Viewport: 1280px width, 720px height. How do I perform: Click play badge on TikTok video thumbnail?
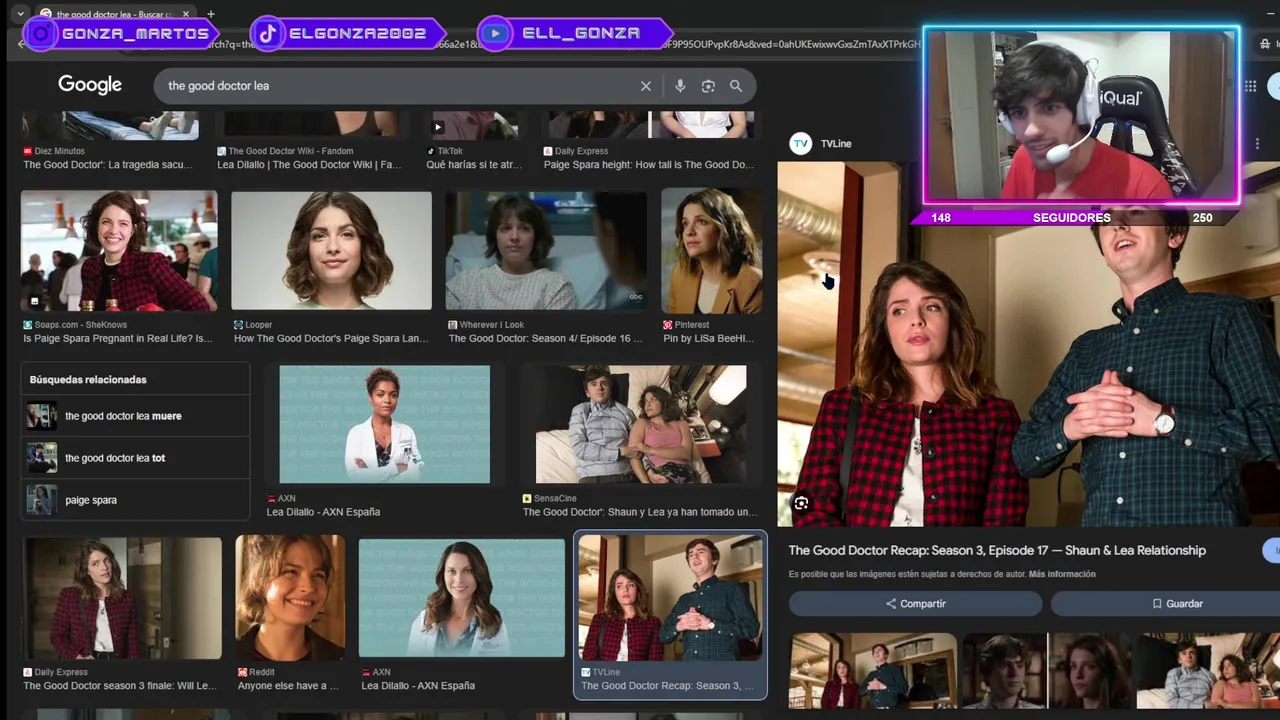pyautogui.click(x=437, y=127)
